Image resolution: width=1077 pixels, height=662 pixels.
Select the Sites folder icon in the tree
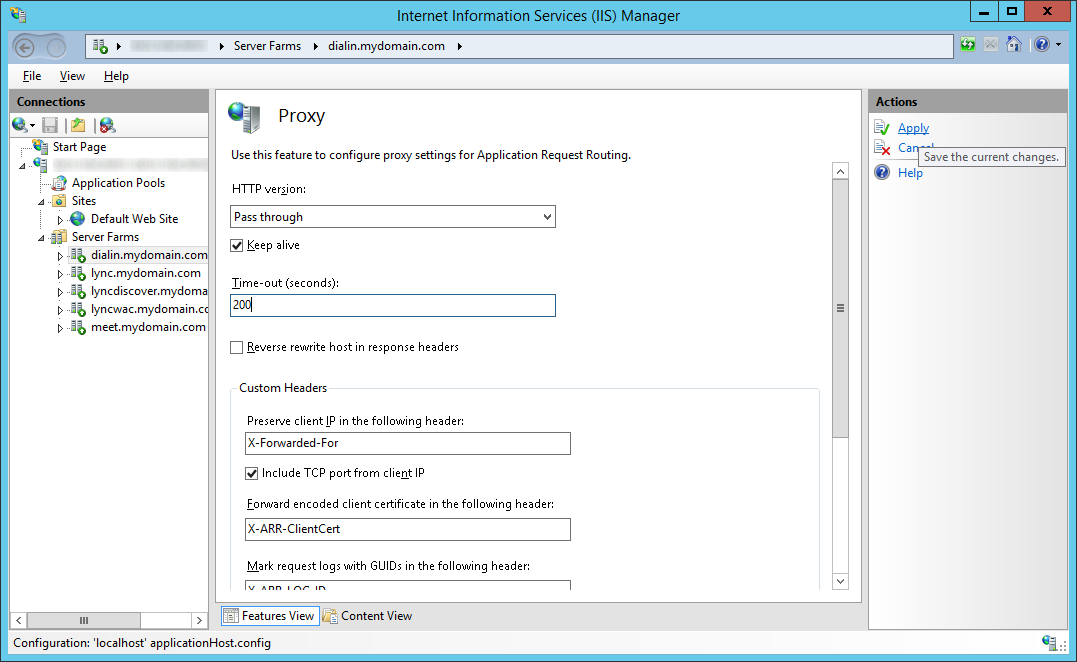(x=60, y=201)
